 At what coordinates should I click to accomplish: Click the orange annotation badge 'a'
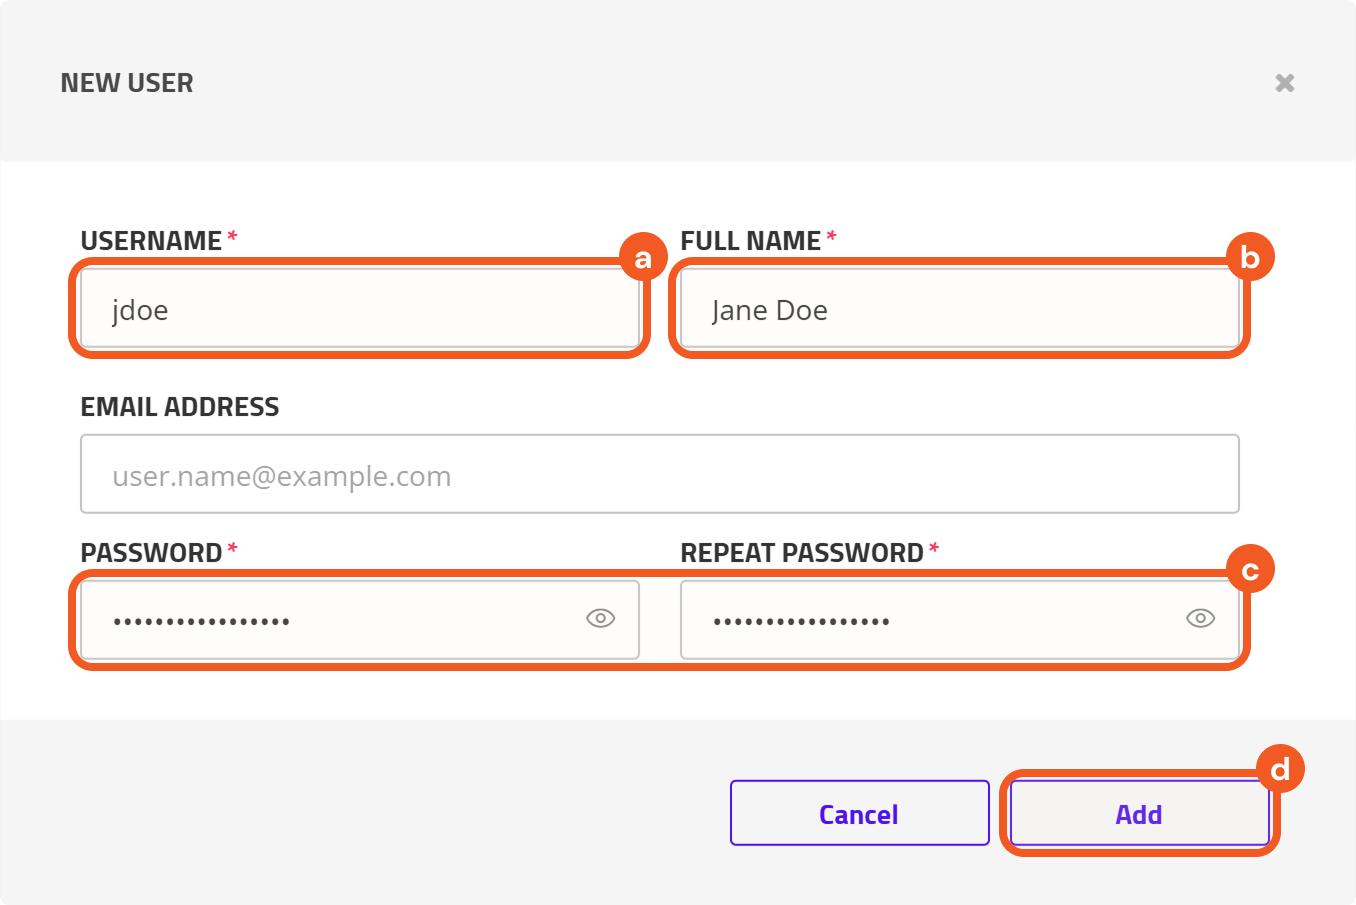point(643,258)
